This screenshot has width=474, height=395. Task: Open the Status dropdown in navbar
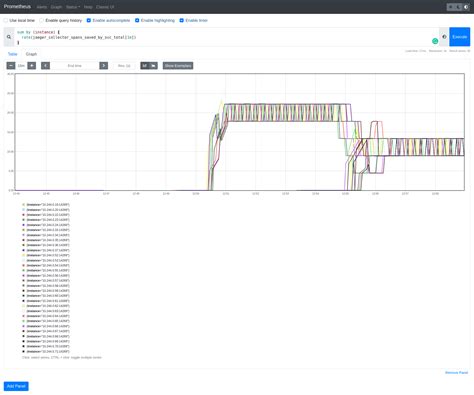tap(73, 7)
